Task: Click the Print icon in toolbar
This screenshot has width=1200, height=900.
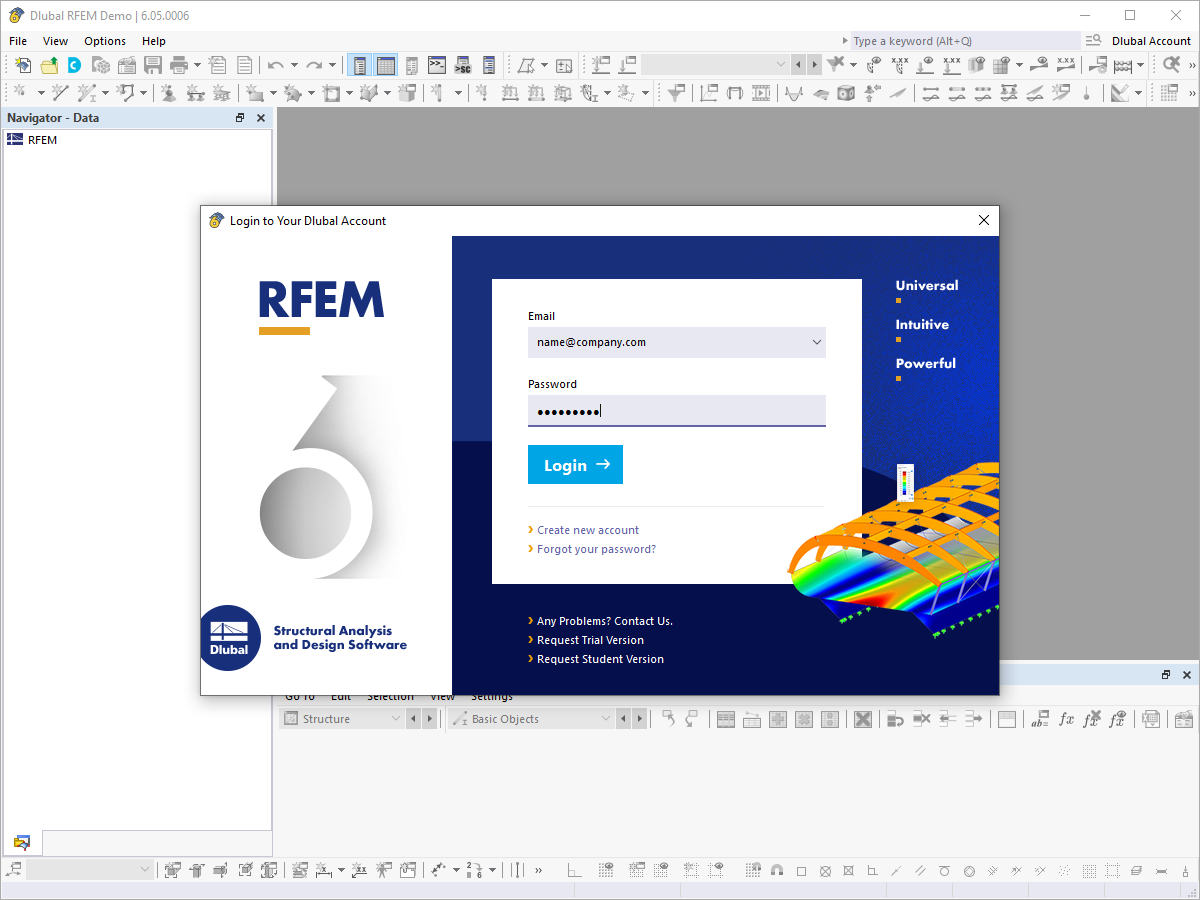Action: pyautogui.click(x=179, y=65)
